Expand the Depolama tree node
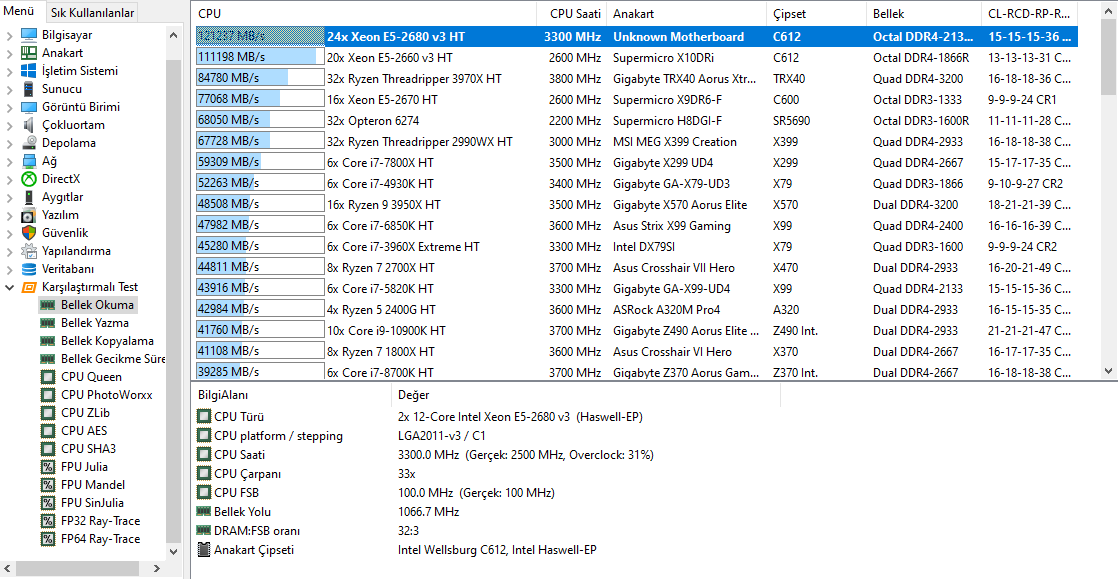The height and width of the screenshot is (579, 1118). tap(9, 143)
